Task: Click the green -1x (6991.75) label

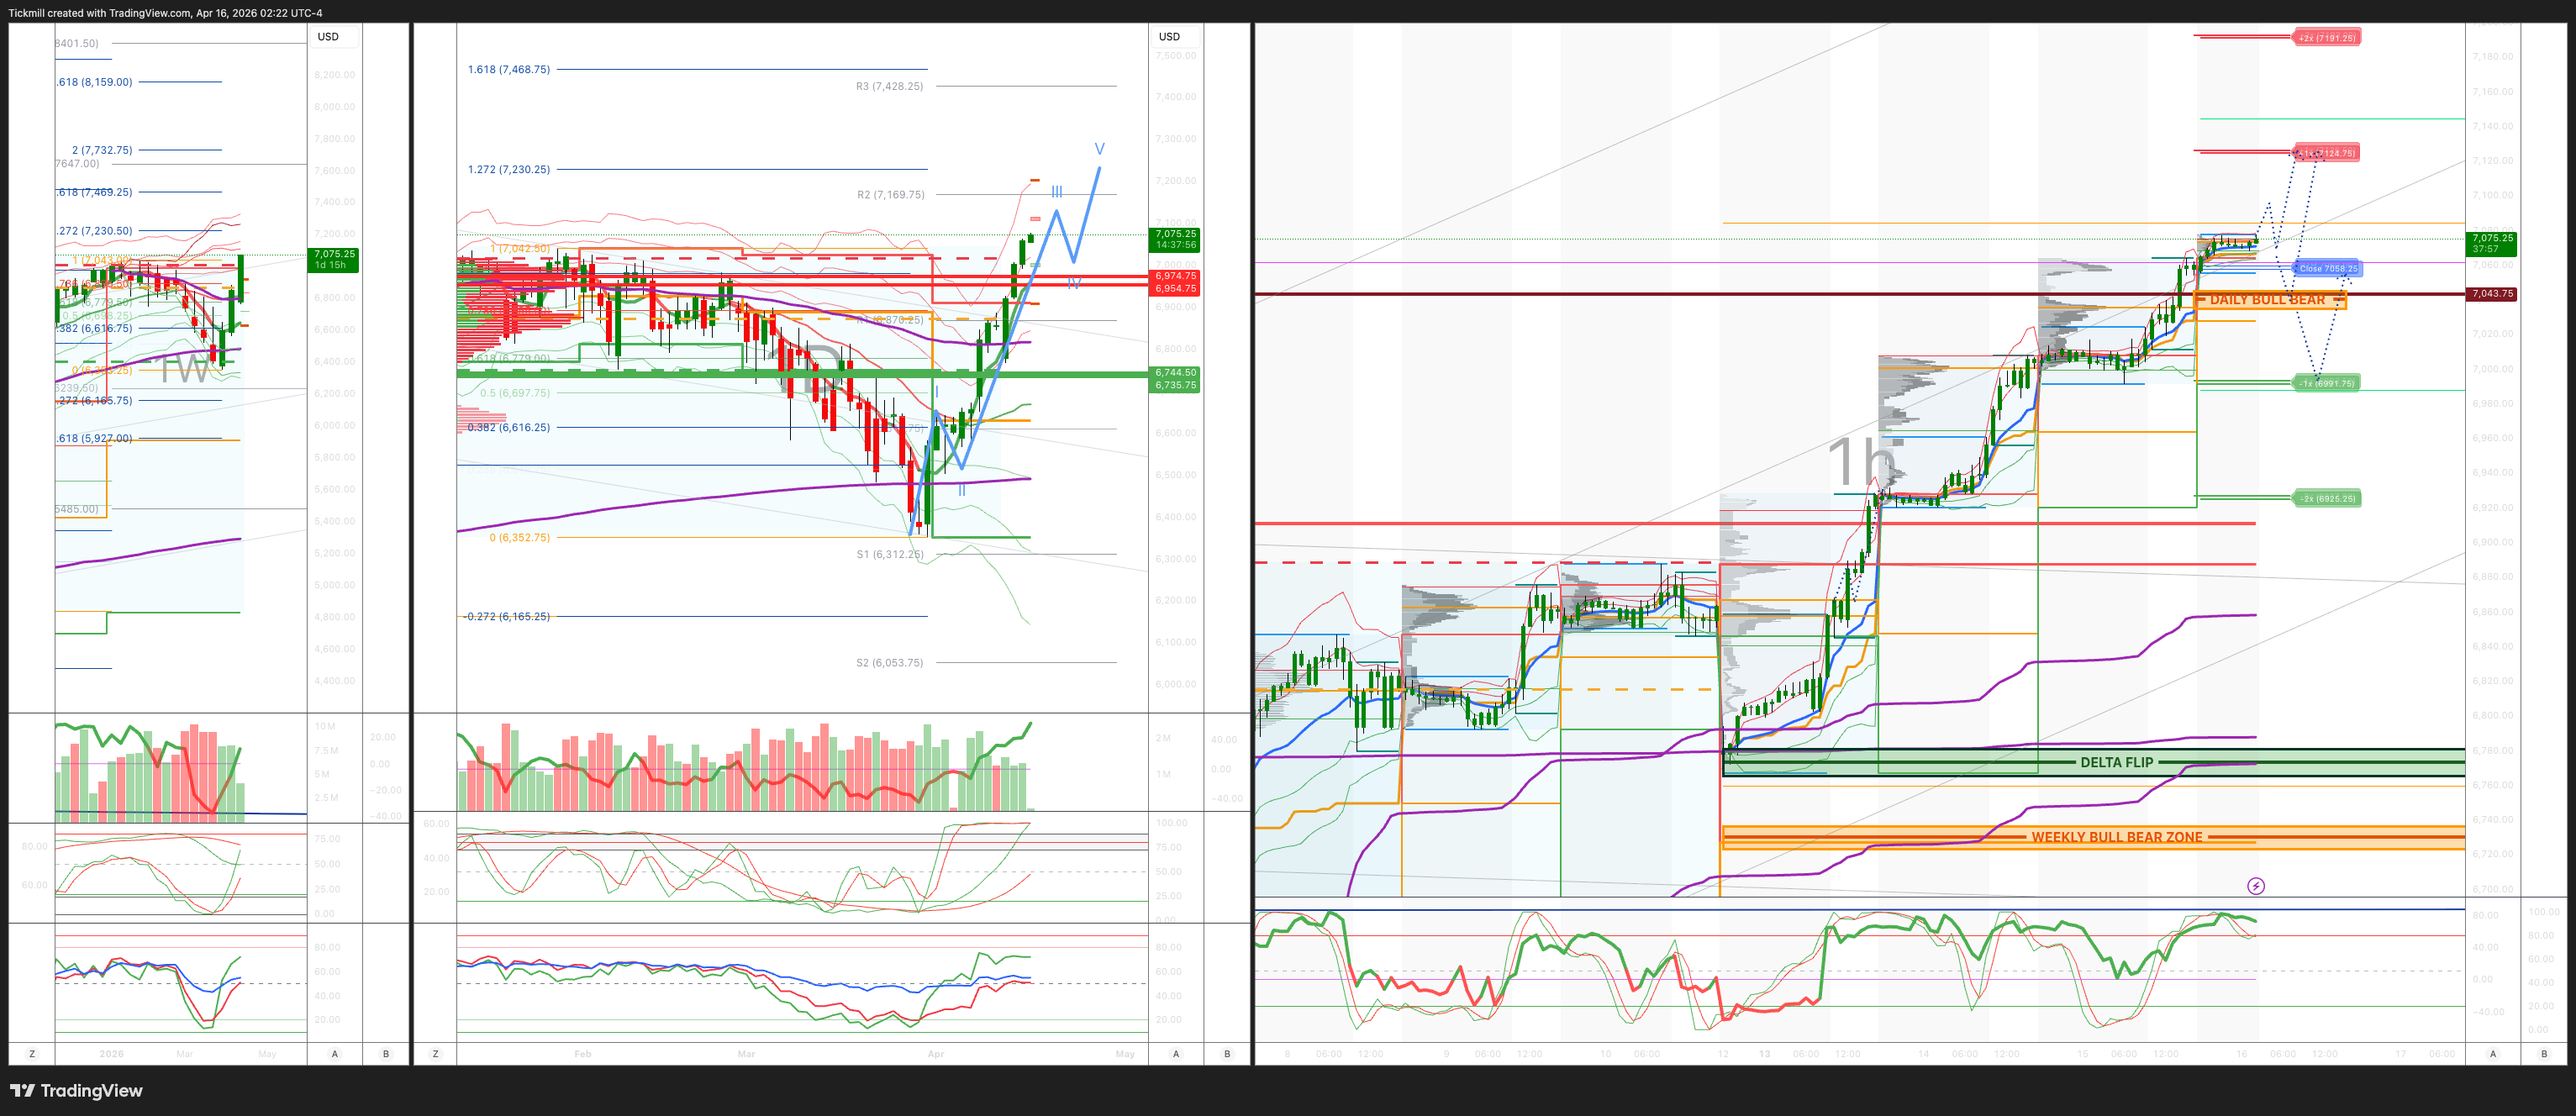Action: (x=2326, y=383)
